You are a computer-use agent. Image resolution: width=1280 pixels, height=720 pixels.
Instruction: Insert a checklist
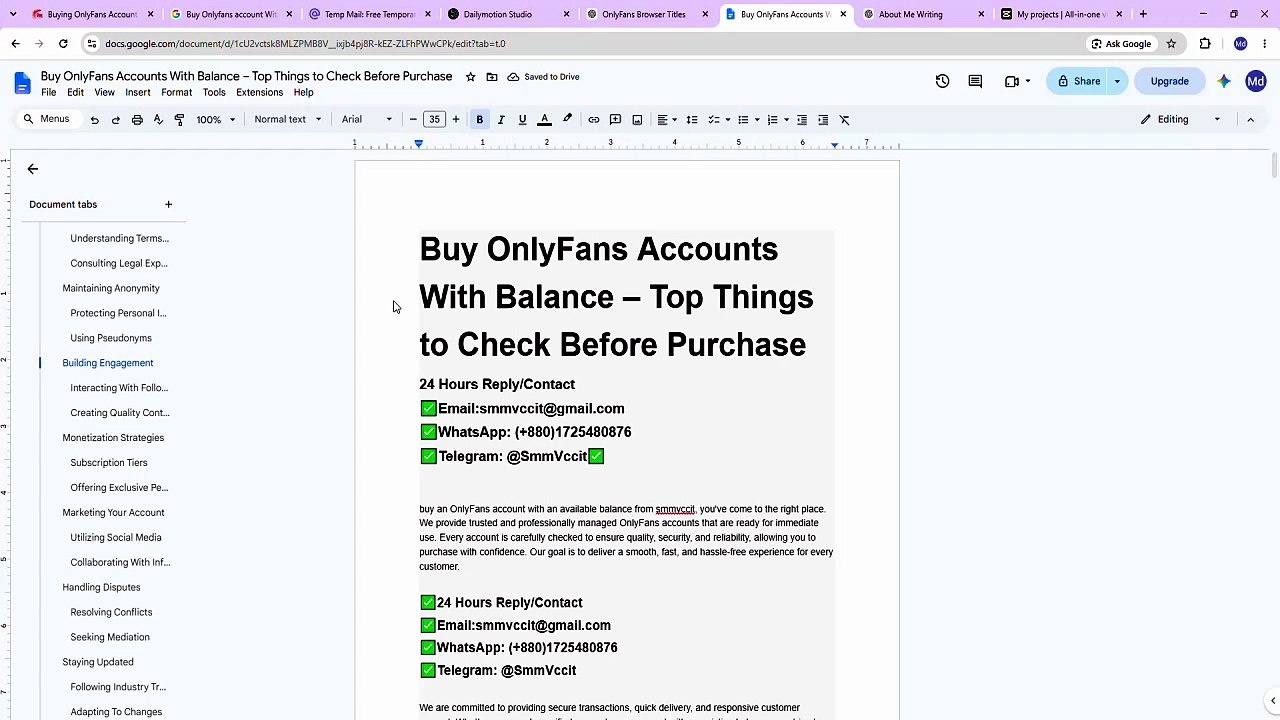pos(714,120)
